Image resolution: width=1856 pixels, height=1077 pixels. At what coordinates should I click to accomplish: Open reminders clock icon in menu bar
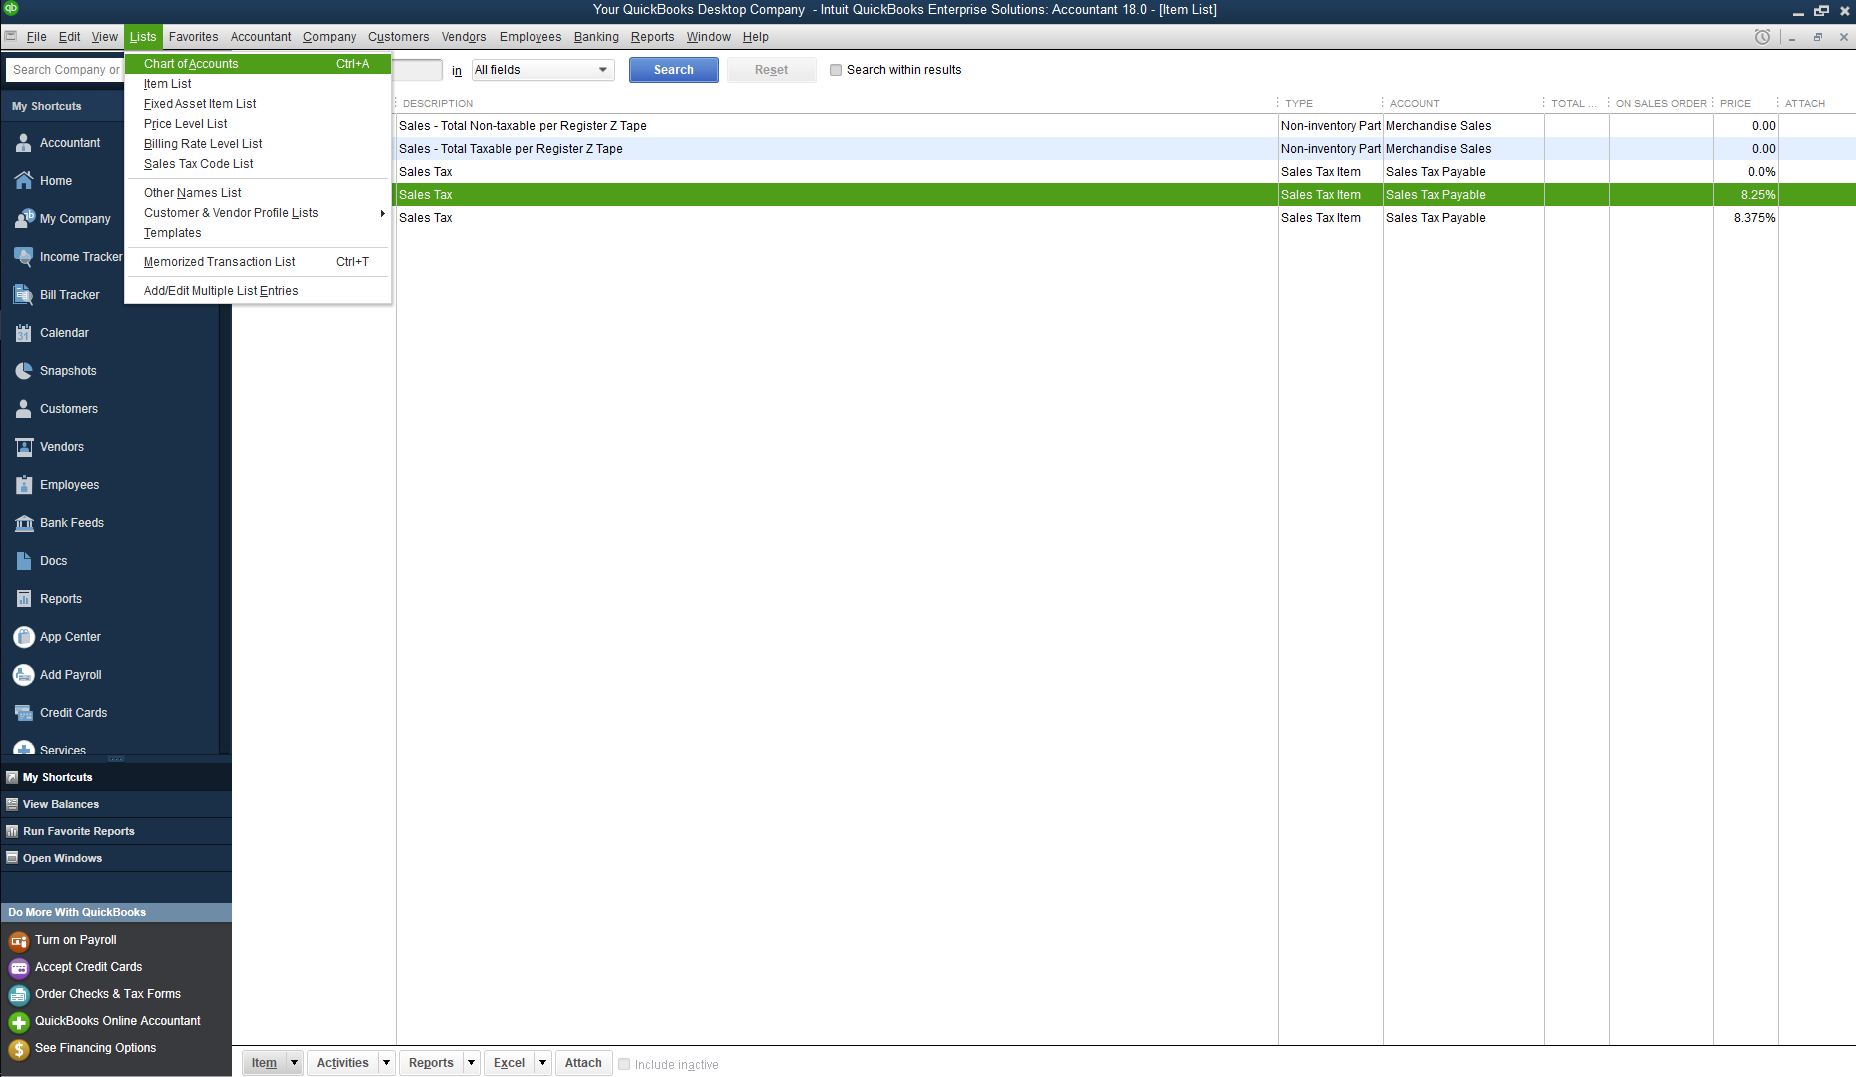pyautogui.click(x=1762, y=37)
